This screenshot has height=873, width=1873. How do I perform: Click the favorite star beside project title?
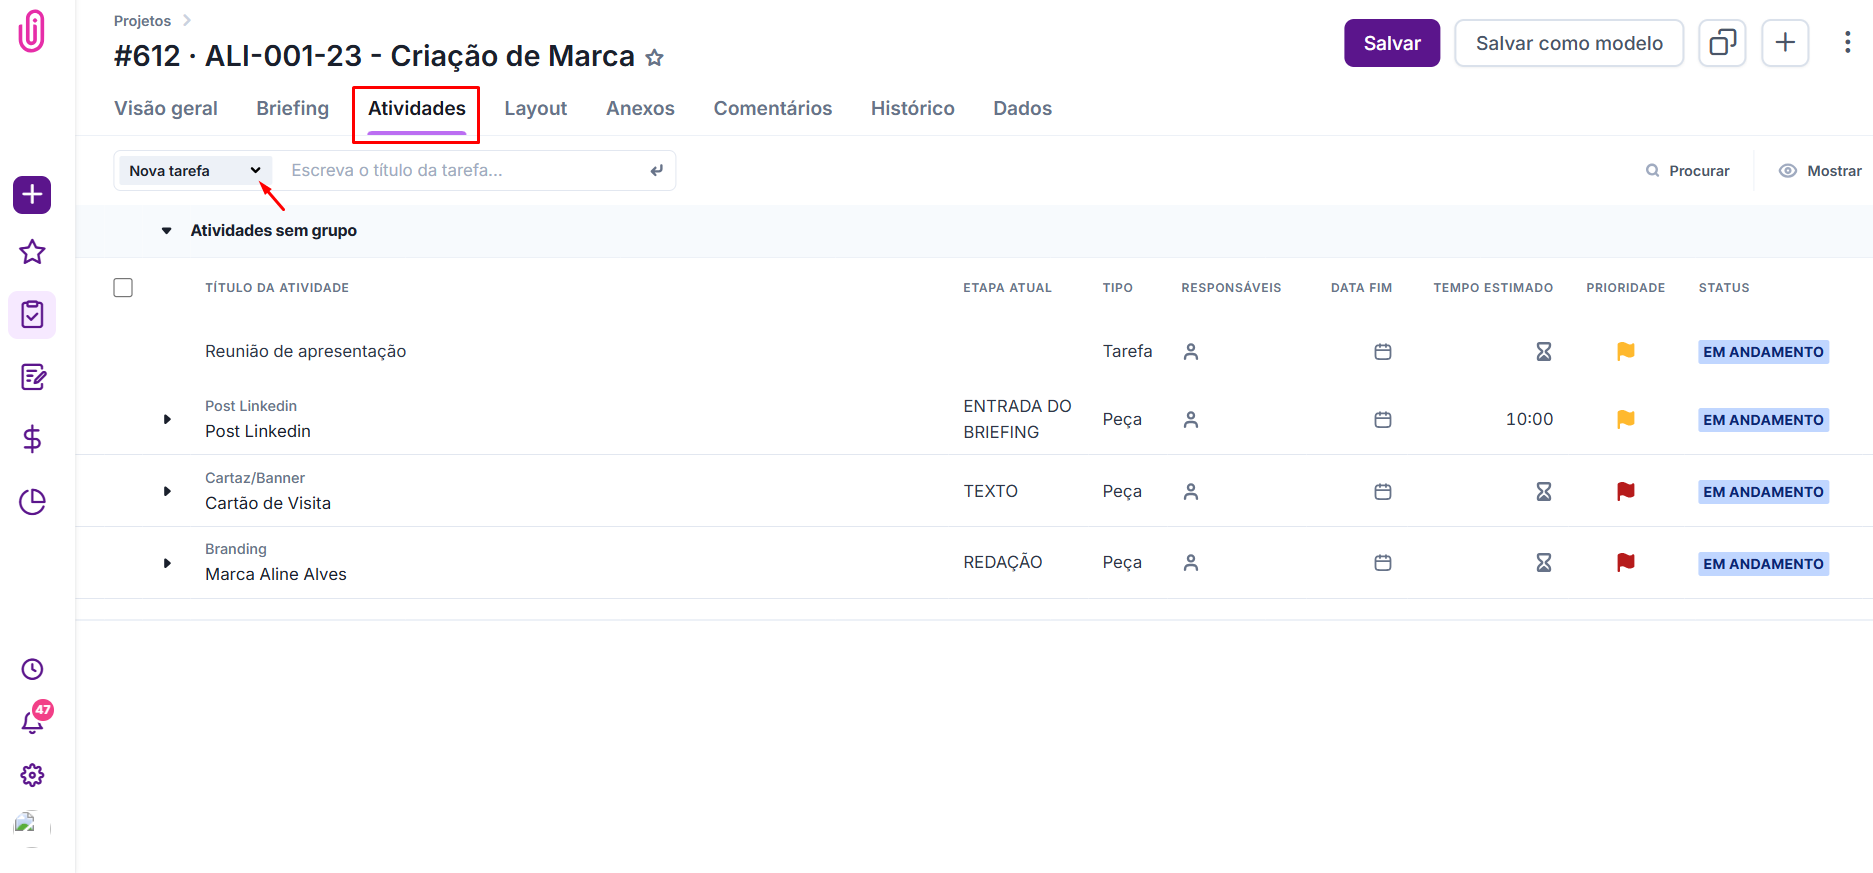pyautogui.click(x=654, y=58)
